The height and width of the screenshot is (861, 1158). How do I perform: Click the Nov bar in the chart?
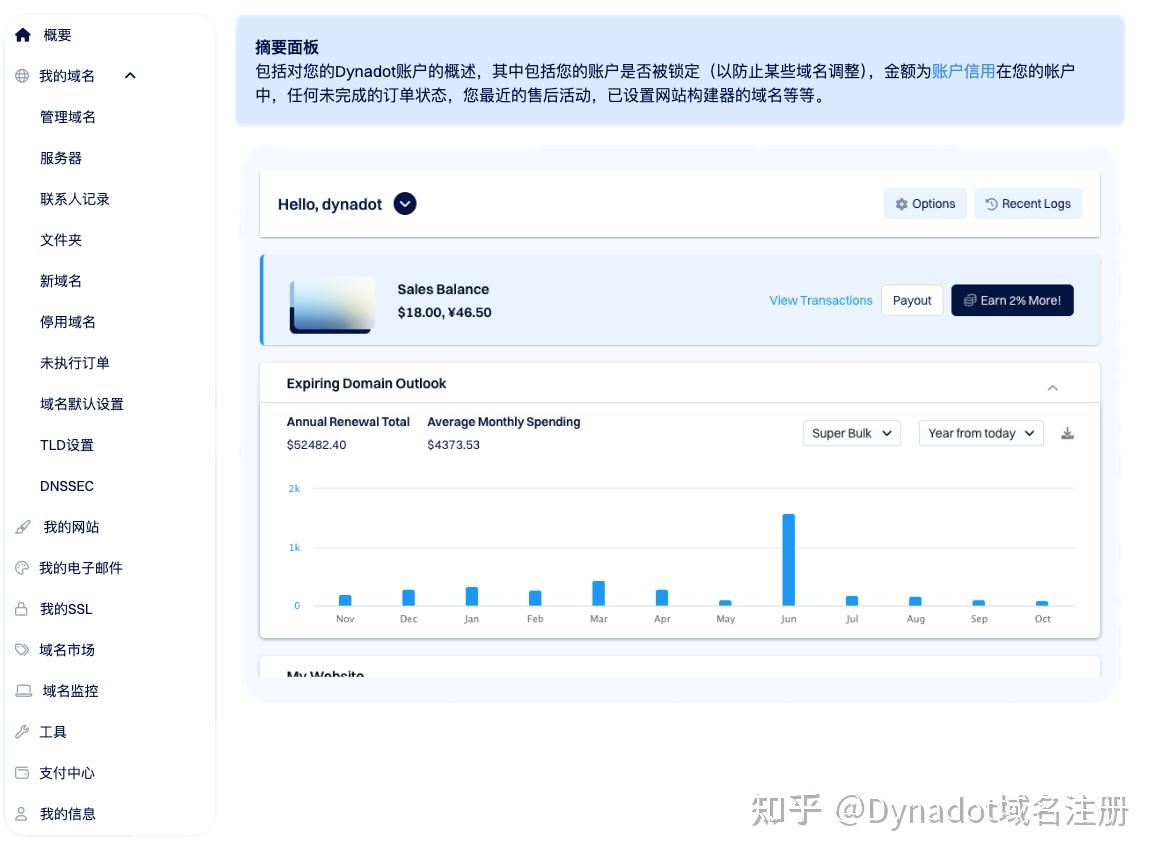(345, 600)
